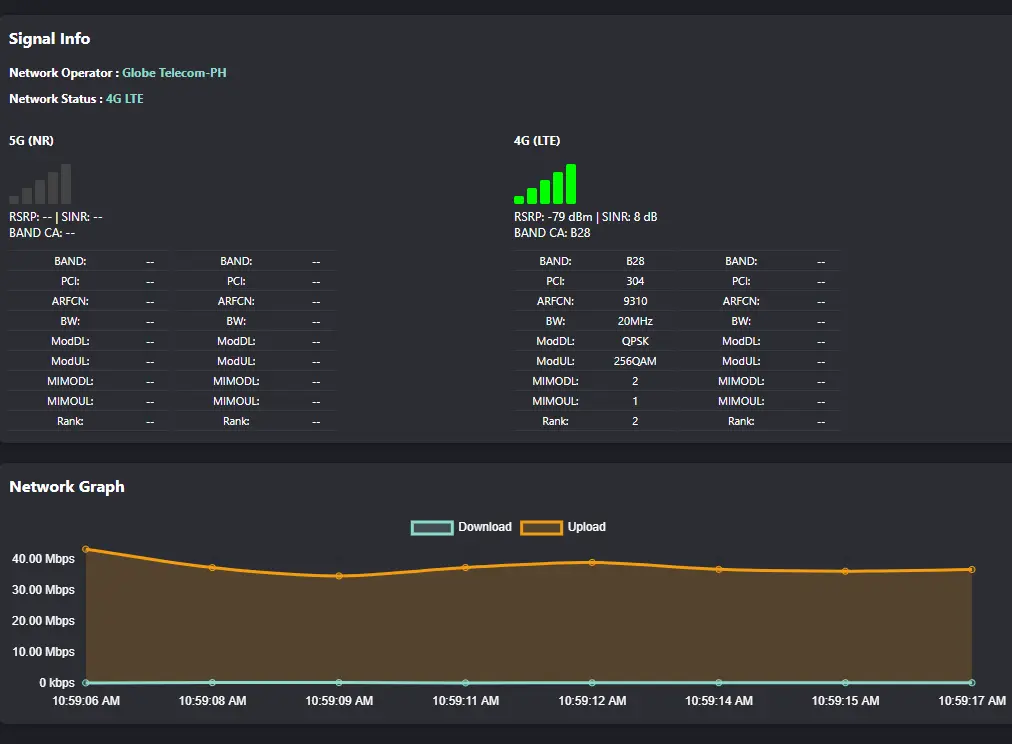Toggle the Upload legend series

coord(563,527)
